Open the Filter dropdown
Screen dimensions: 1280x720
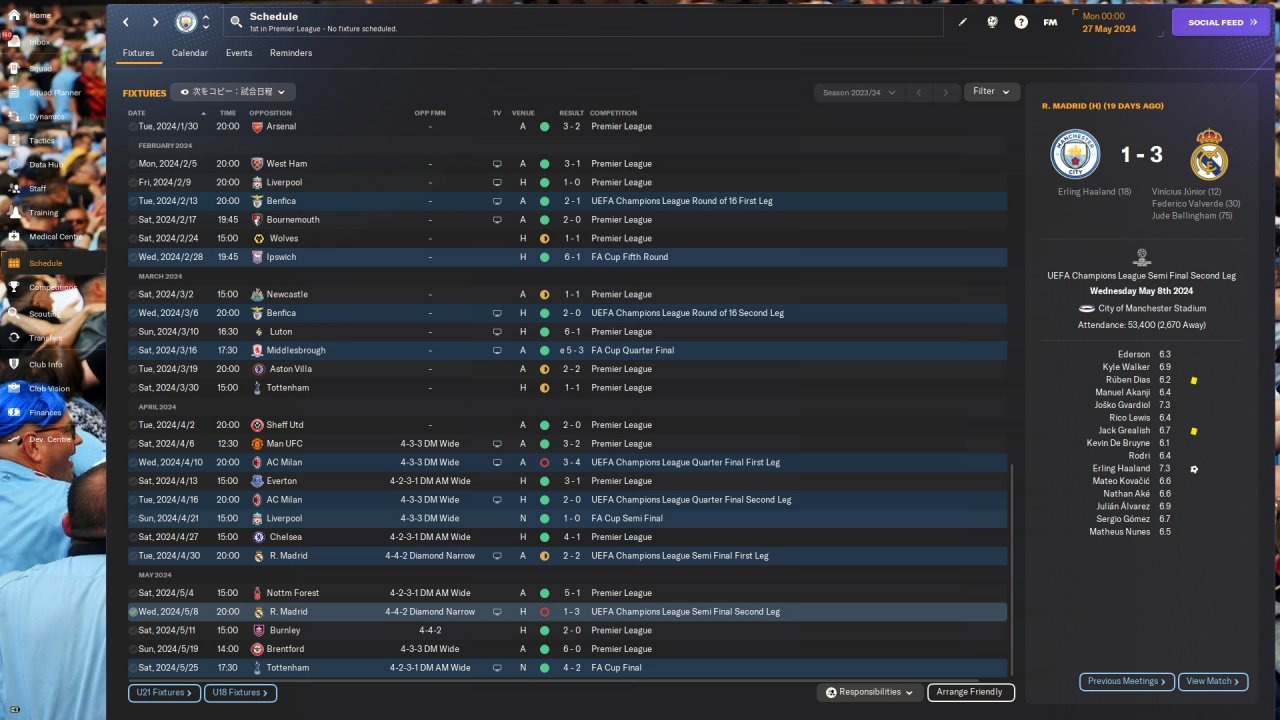coord(991,92)
